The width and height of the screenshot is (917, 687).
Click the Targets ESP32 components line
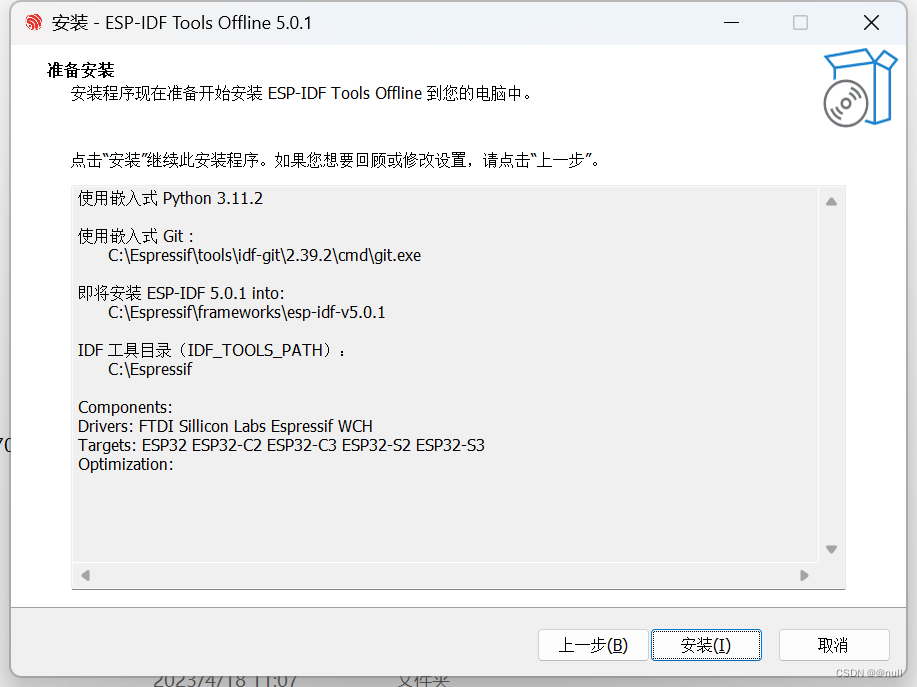click(281, 445)
